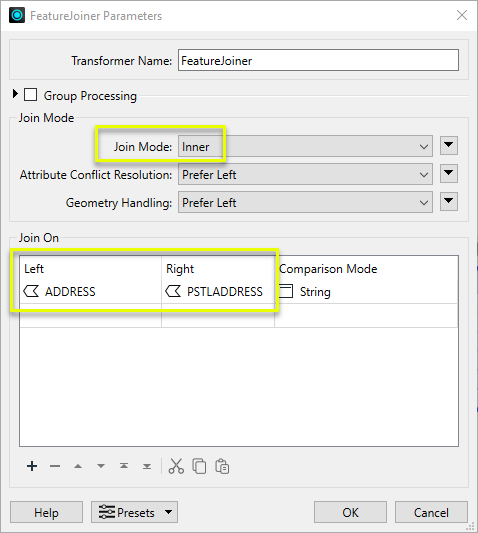Move the selected row down one position

101,466
